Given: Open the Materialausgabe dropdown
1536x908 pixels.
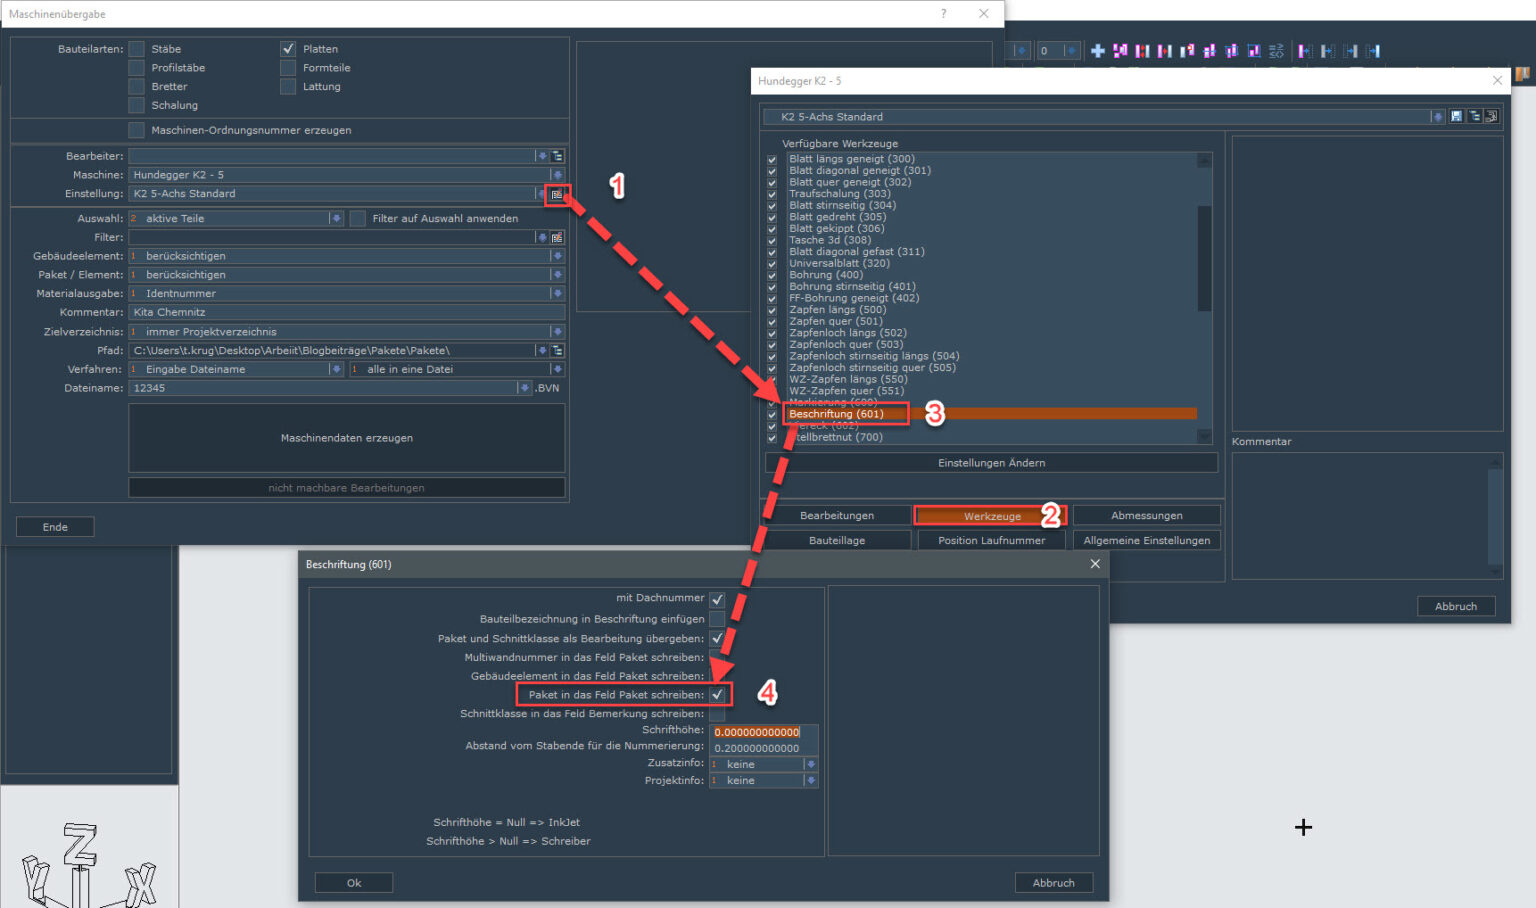Looking at the screenshot, I should point(557,294).
